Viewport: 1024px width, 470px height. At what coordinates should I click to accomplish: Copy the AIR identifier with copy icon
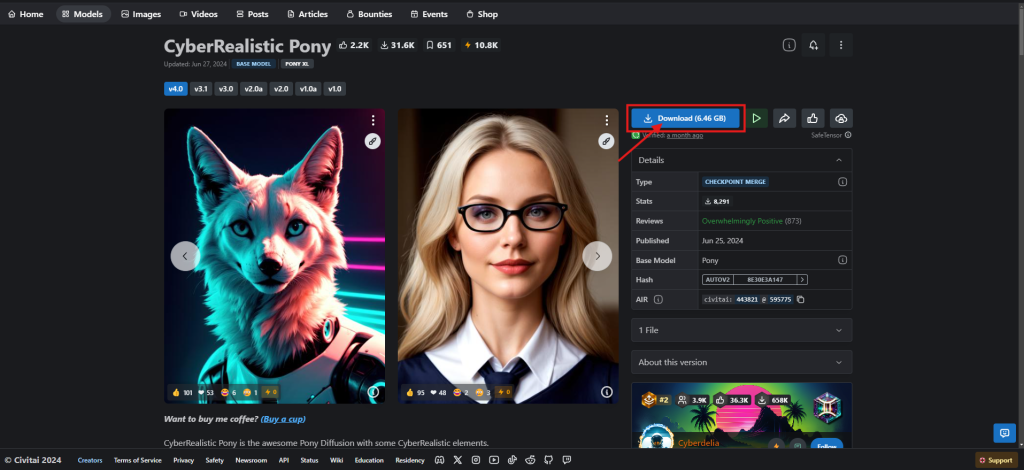[801, 299]
